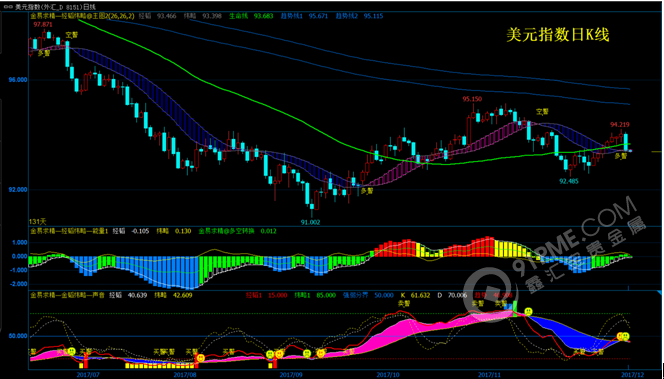
Task: Click D value 70.006
Action: pos(456,295)
